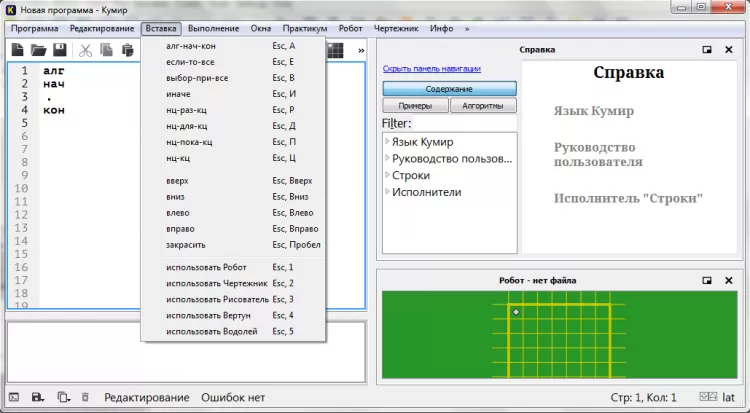Expand the Язык Кумир tree node

pos(387,142)
